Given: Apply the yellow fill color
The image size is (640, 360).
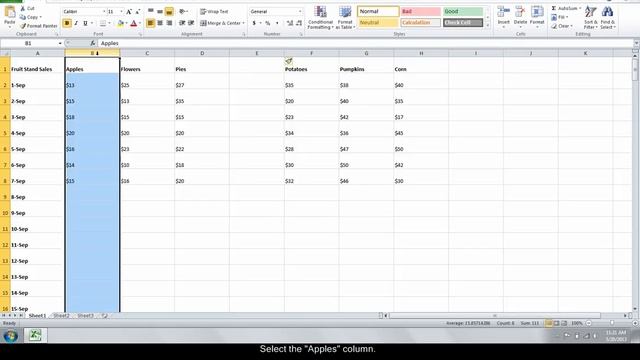Looking at the screenshot, I should (120, 24).
